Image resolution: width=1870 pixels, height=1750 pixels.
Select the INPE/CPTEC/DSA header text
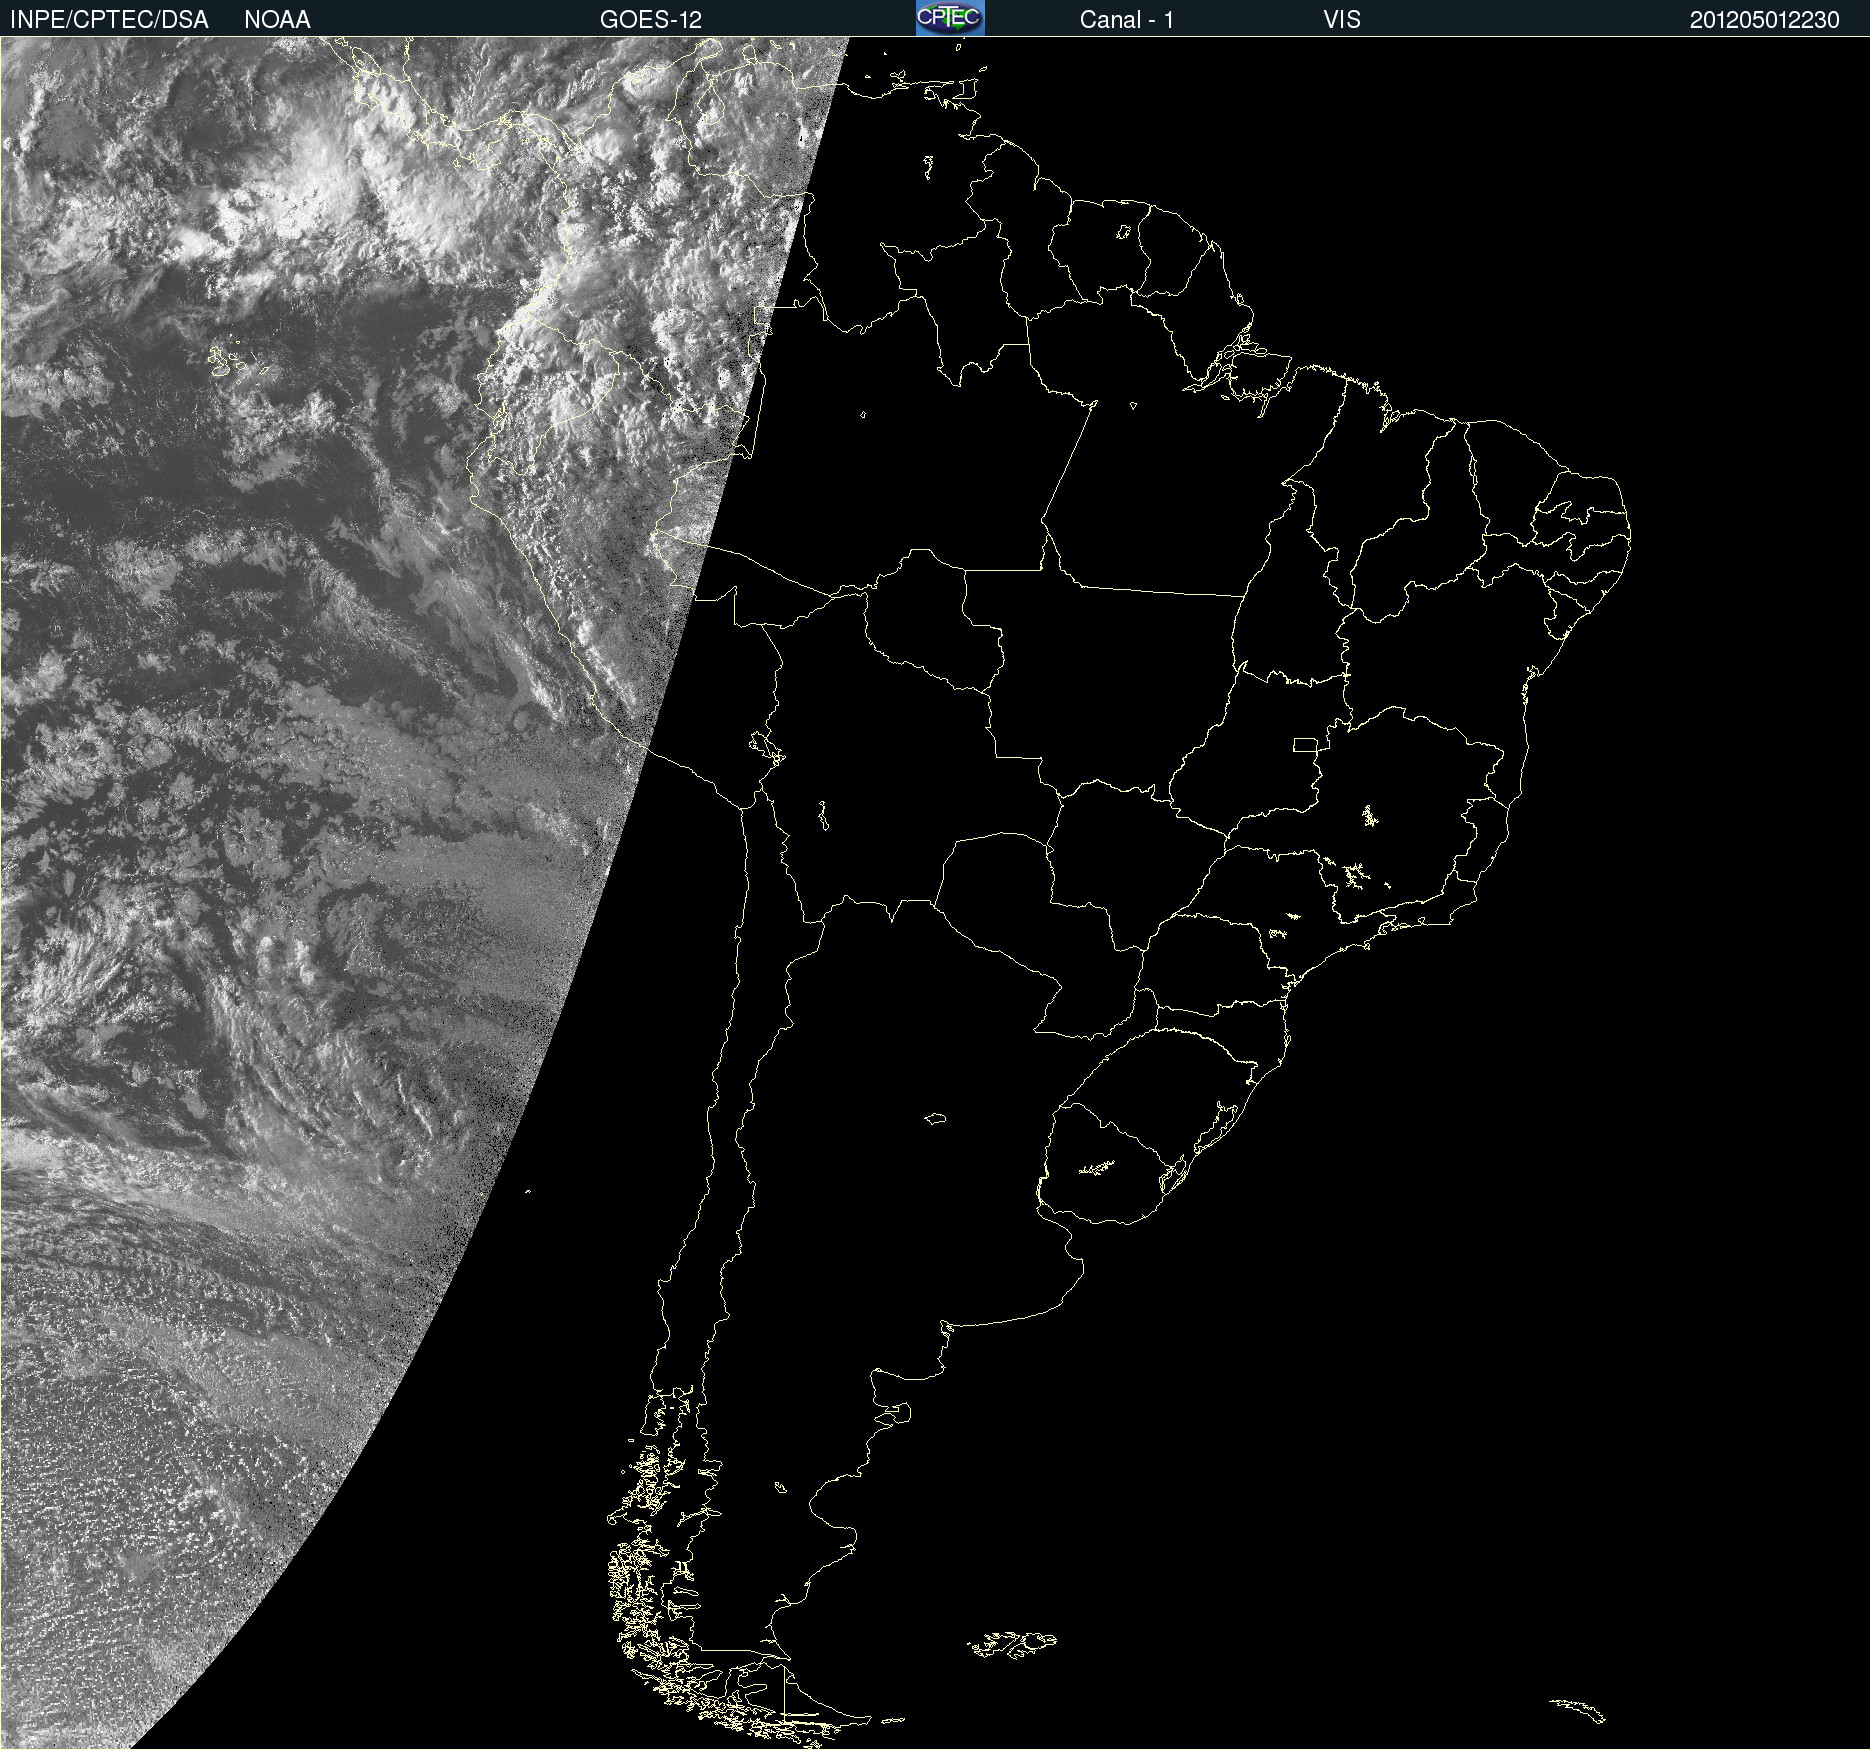(x=109, y=20)
